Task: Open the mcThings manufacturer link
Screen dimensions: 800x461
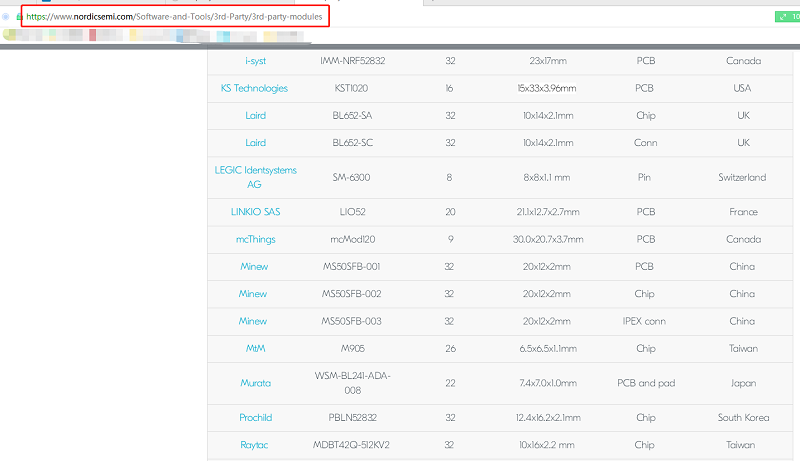Action: click(x=255, y=239)
